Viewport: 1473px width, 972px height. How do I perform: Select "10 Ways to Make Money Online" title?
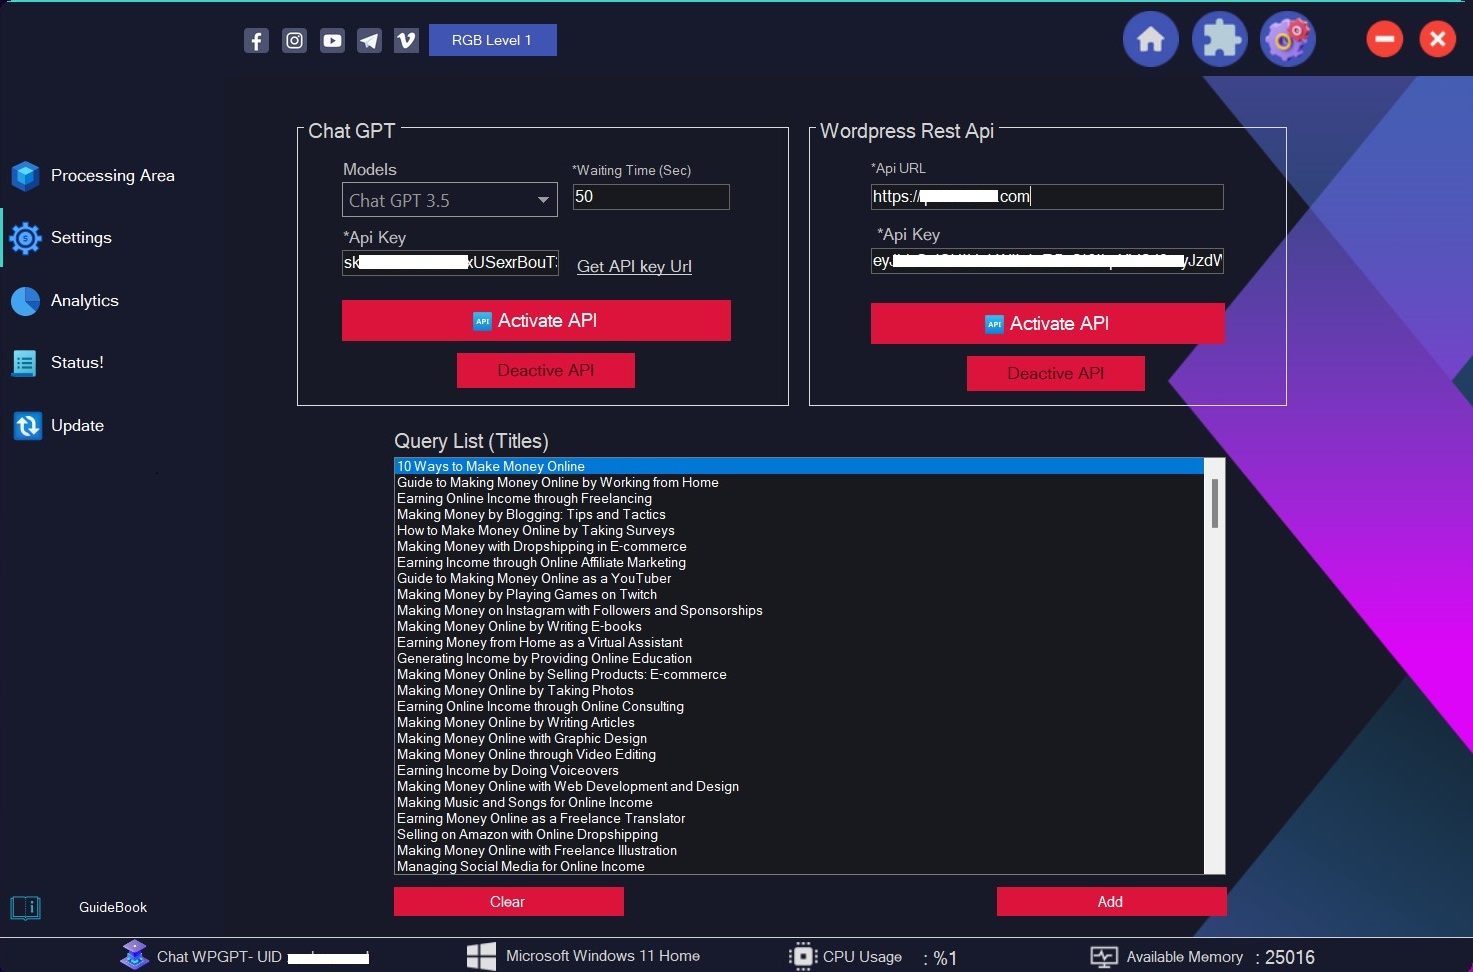[x=799, y=466]
